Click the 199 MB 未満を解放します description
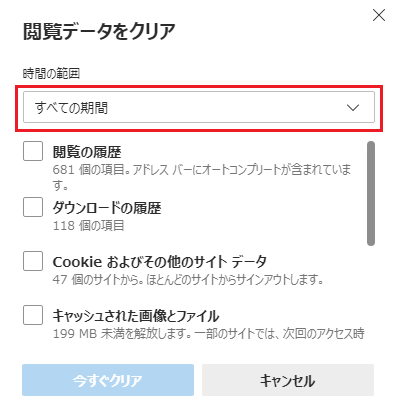This screenshot has height=417, width=396. (209, 334)
